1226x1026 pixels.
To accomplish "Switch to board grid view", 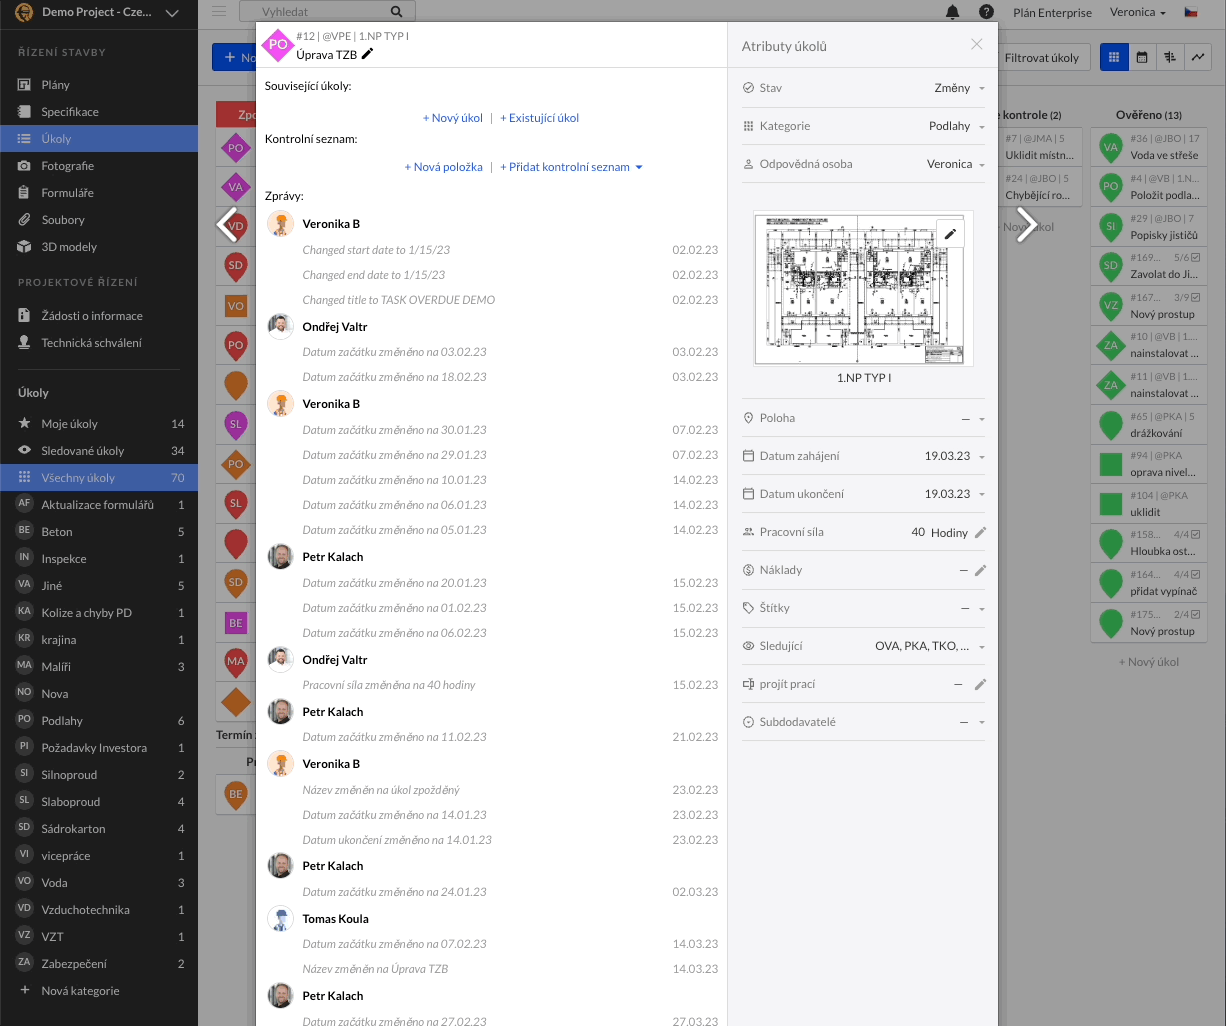I will click(x=1114, y=58).
